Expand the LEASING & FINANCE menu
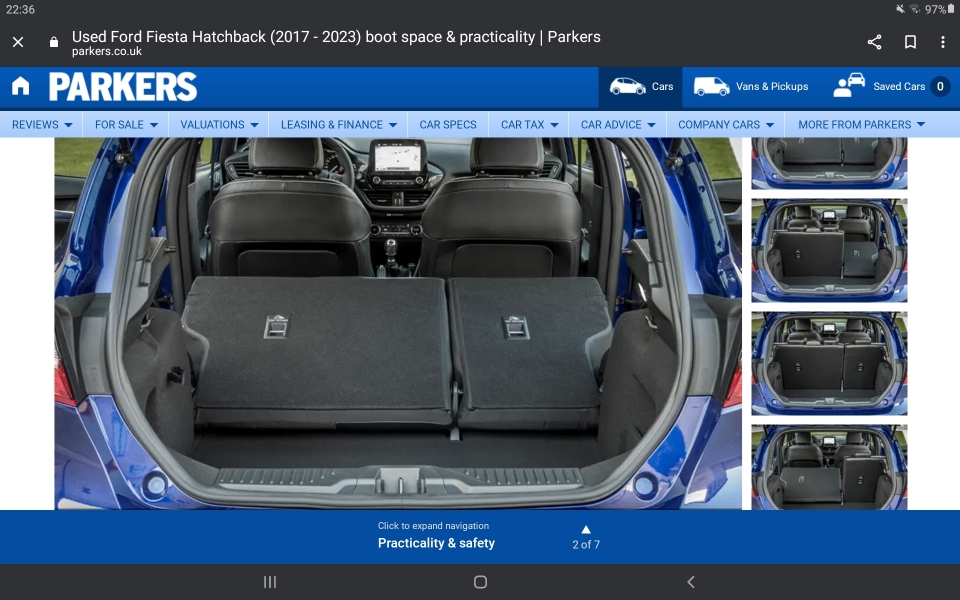This screenshot has width=960, height=600. click(338, 124)
